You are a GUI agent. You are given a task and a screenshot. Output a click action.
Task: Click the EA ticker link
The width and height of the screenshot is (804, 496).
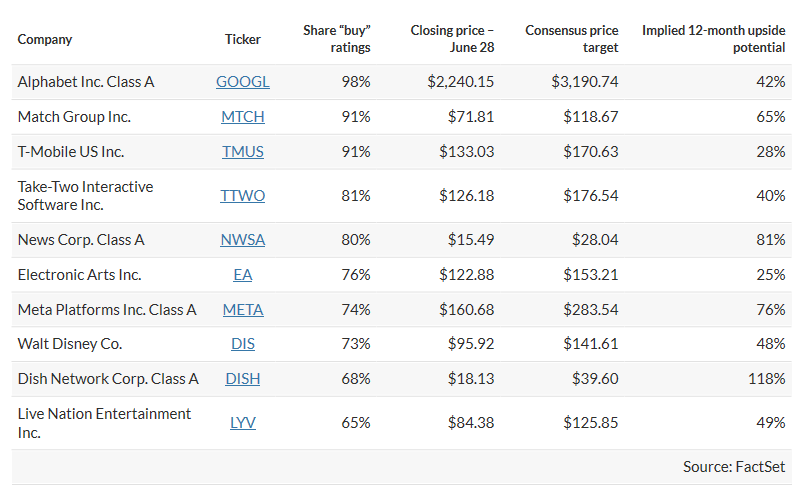click(243, 275)
